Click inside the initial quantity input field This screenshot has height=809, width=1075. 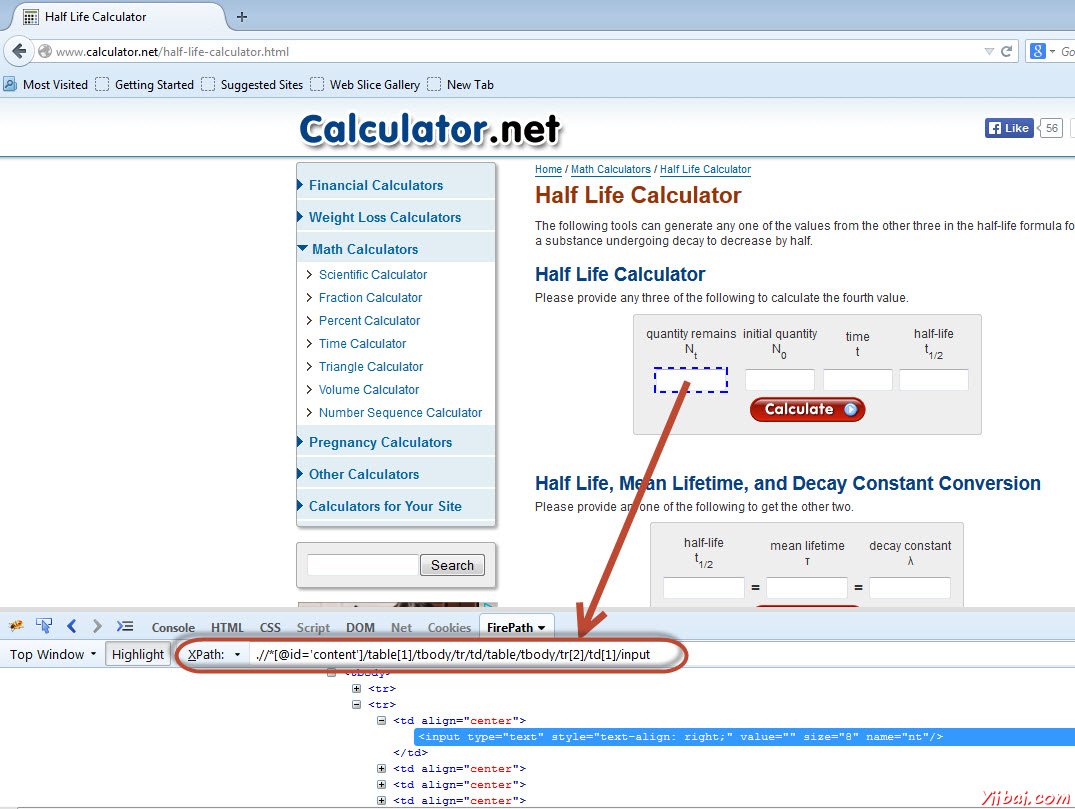point(780,380)
